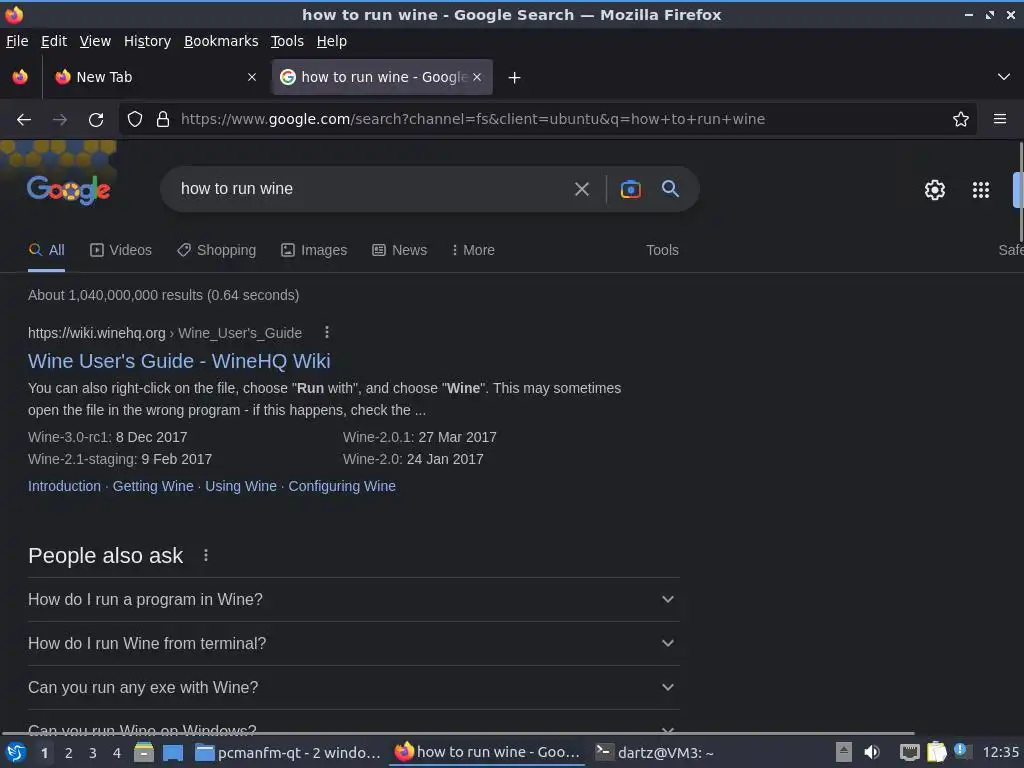Expand 'How do I run a program in Wine?'

pos(354,599)
